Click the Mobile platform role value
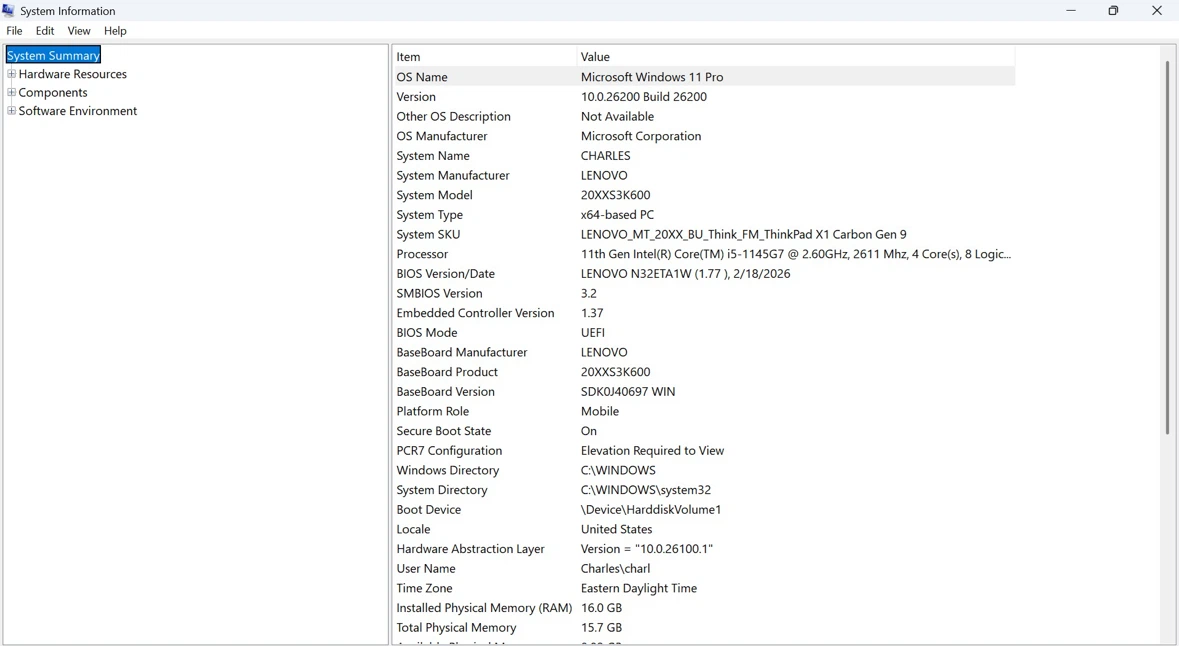Viewport: 1179px width, 646px height. coord(600,411)
